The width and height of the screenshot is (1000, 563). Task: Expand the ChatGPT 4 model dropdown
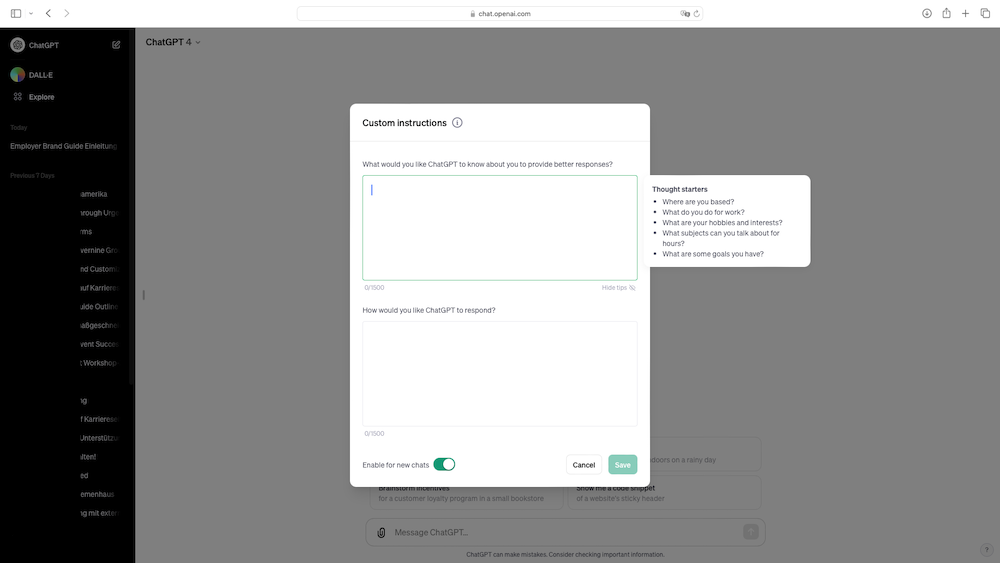[x=173, y=42]
